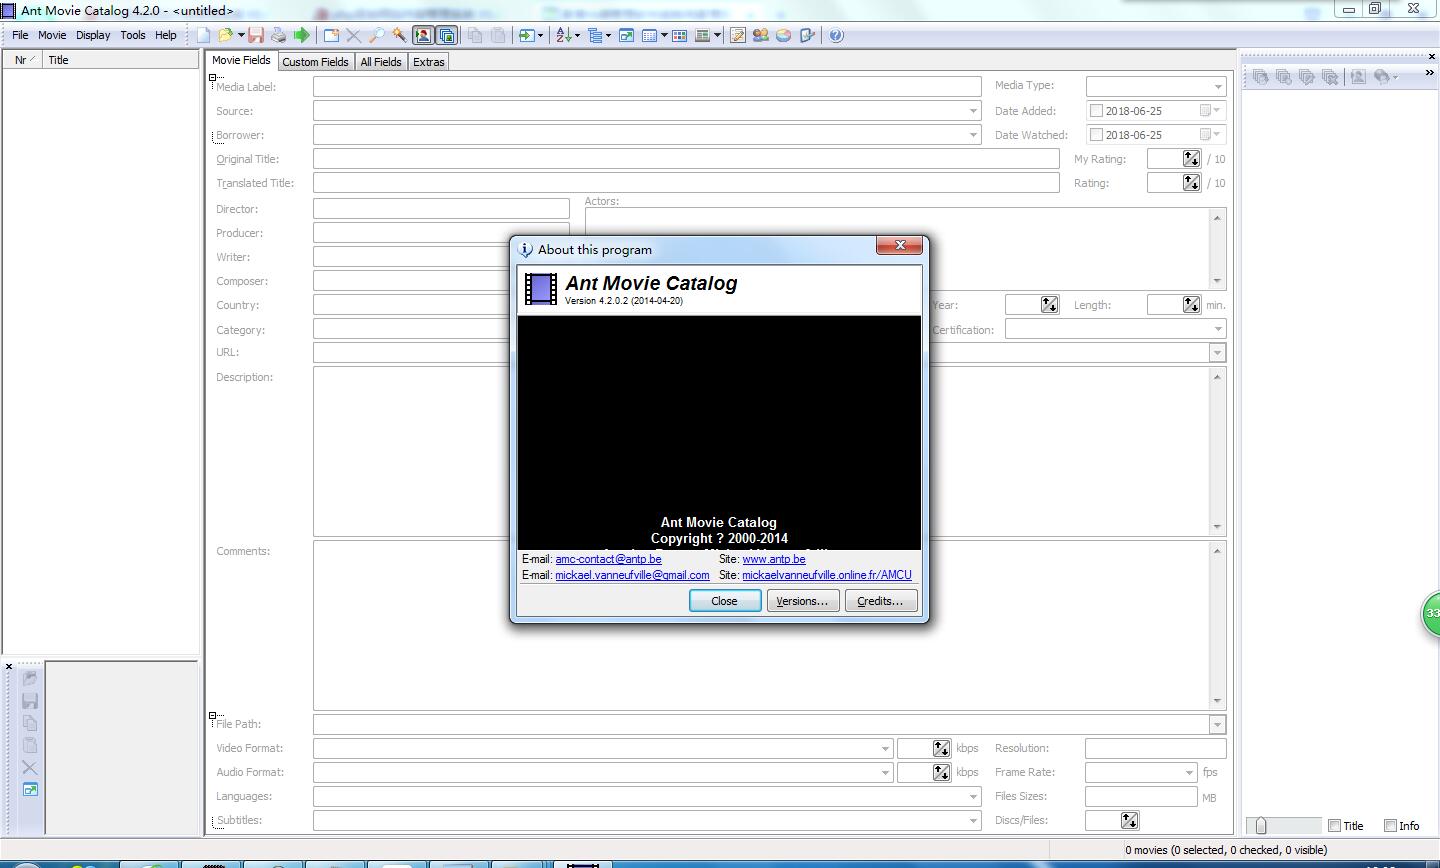The image size is (1440, 868).
Task: Click the Close button in About dialog
Action: [725, 601]
